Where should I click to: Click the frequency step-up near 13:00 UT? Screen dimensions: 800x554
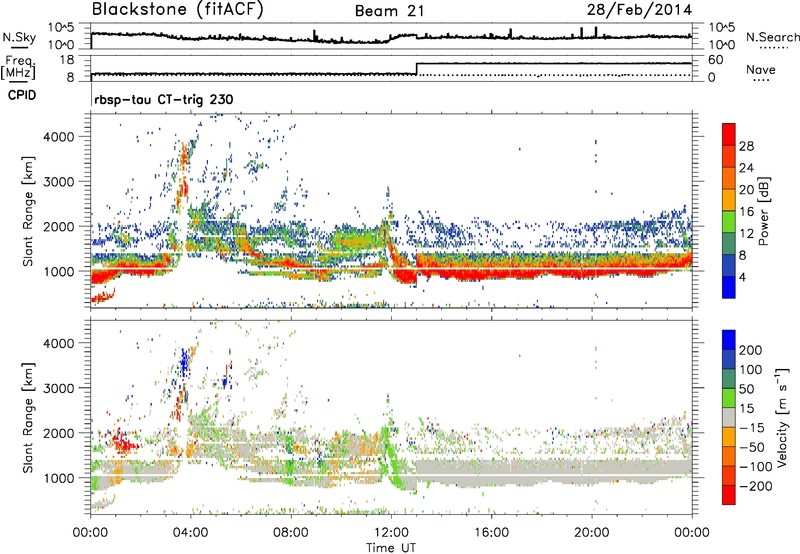click(416, 68)
